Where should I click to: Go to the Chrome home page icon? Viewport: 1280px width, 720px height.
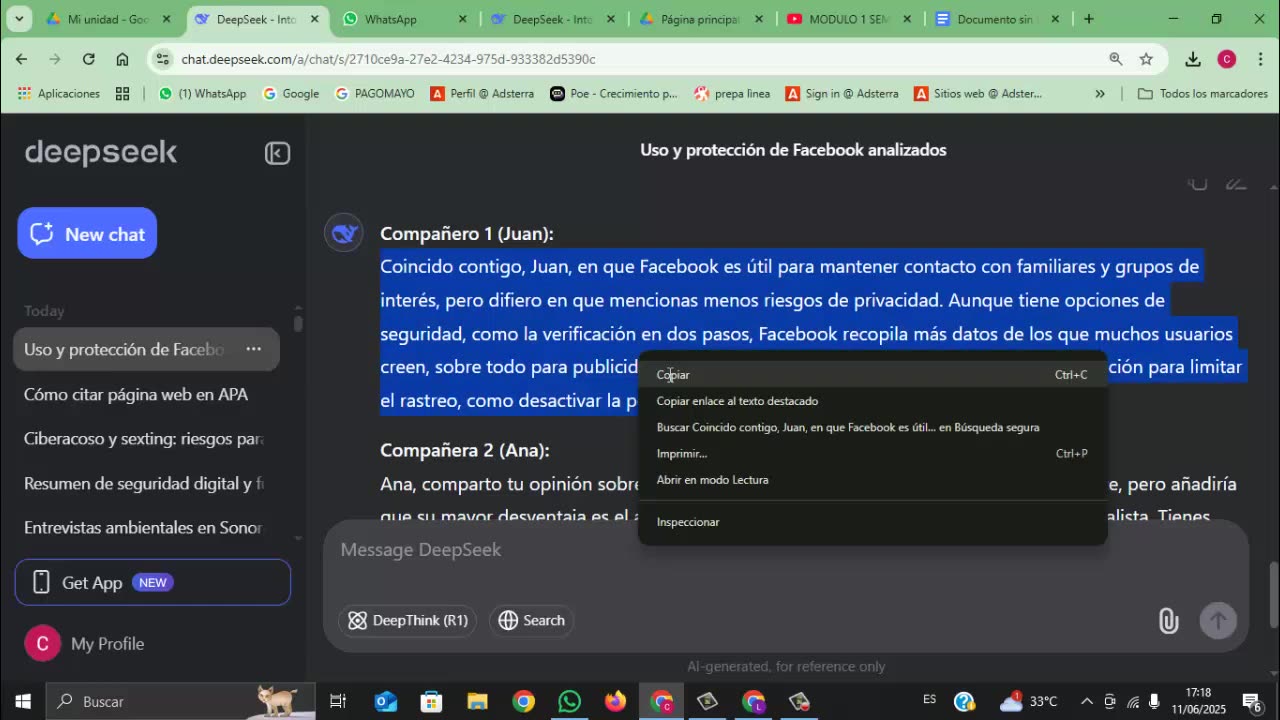(122, 59)
